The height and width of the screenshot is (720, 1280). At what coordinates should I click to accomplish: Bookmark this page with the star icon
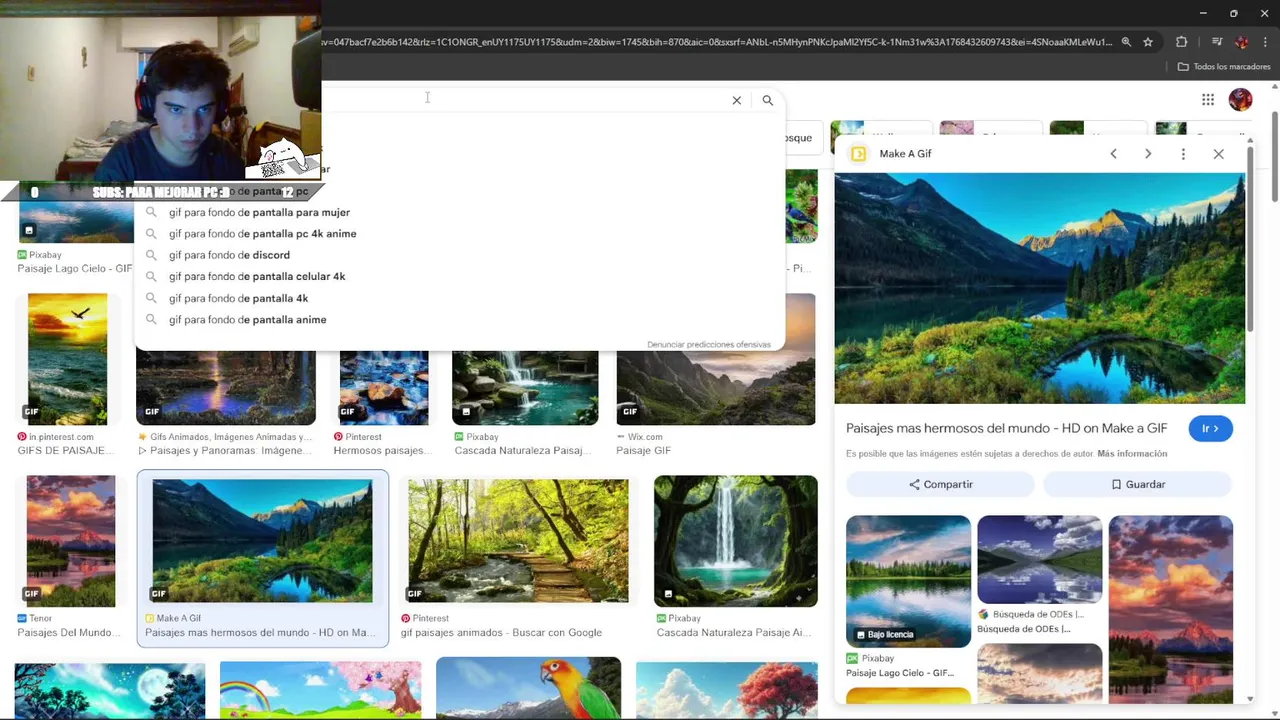tap(1148, 42)
